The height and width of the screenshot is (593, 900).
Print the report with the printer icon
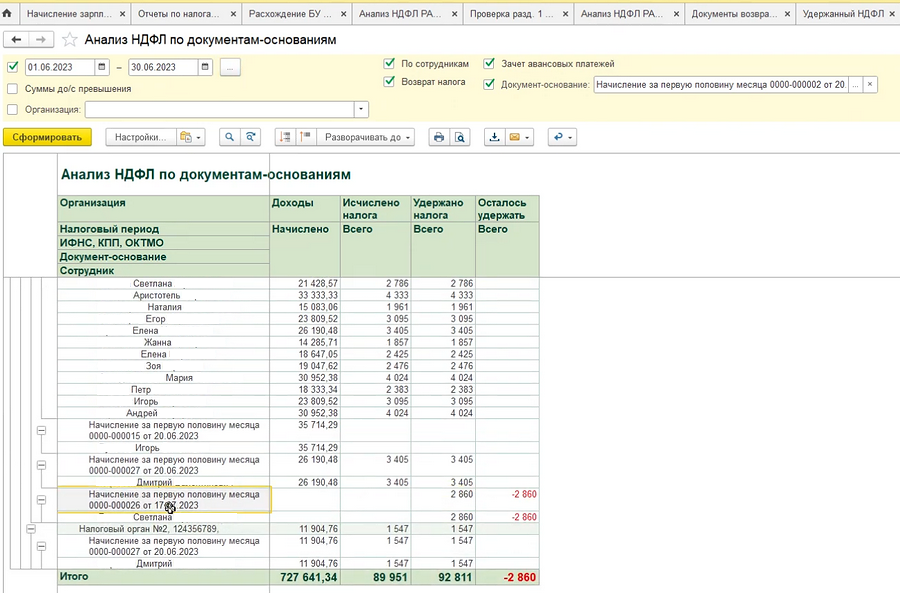pyautogui.click(x=439, y=137)
